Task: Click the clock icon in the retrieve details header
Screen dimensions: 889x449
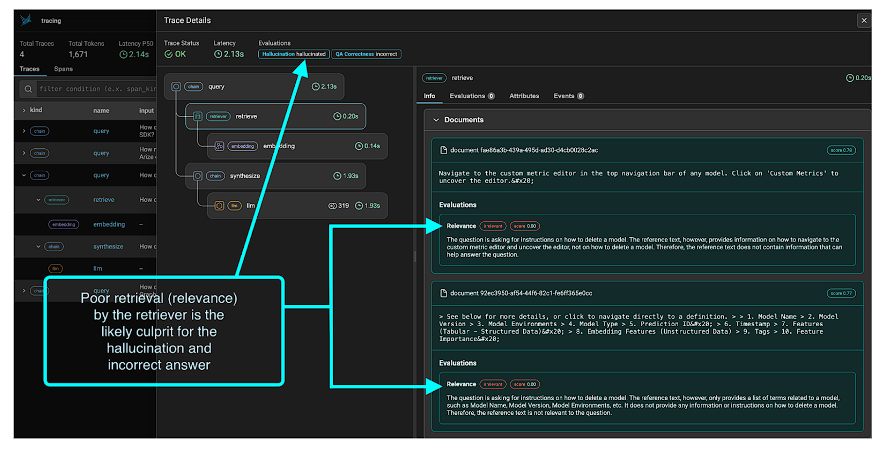Action: coord(850,78)
